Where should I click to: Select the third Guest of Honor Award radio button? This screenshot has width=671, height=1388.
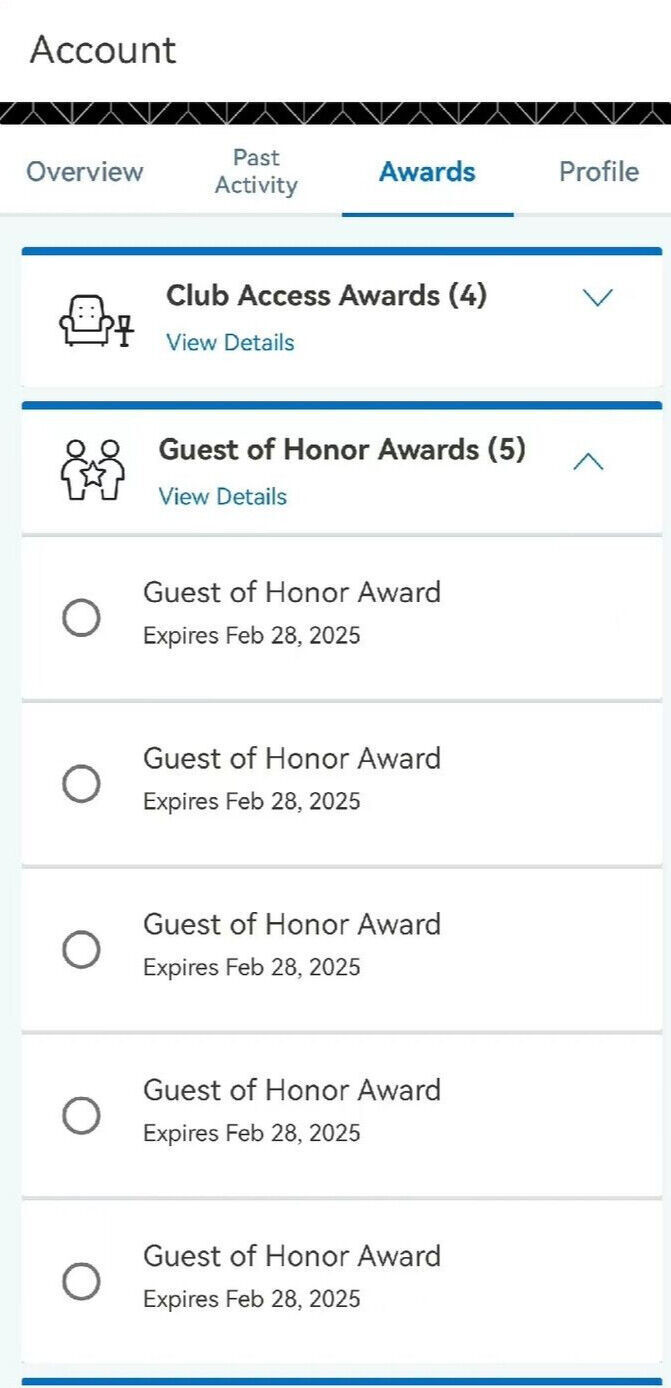[x=84, y=949]
